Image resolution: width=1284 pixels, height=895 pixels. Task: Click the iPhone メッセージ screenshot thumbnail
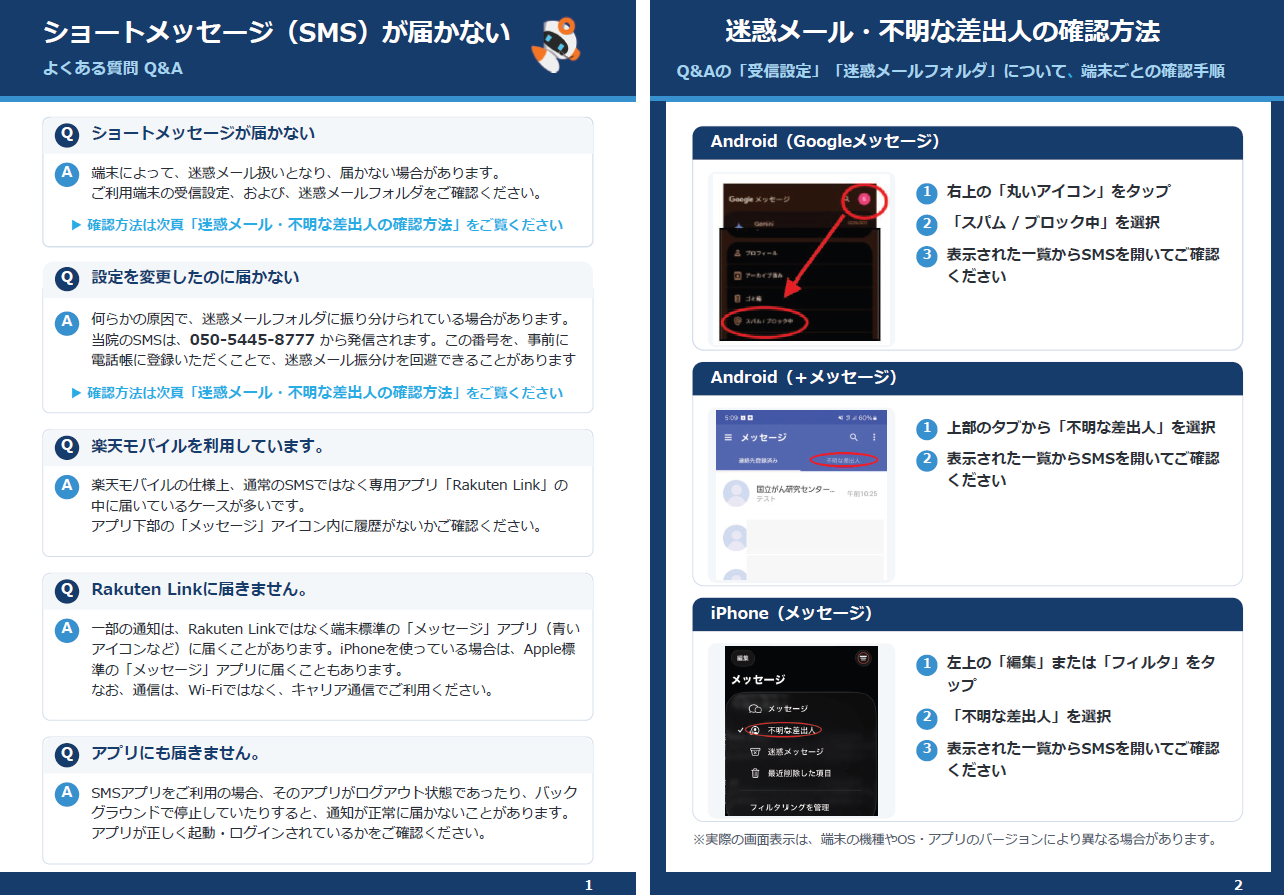[x=801, y=732]
